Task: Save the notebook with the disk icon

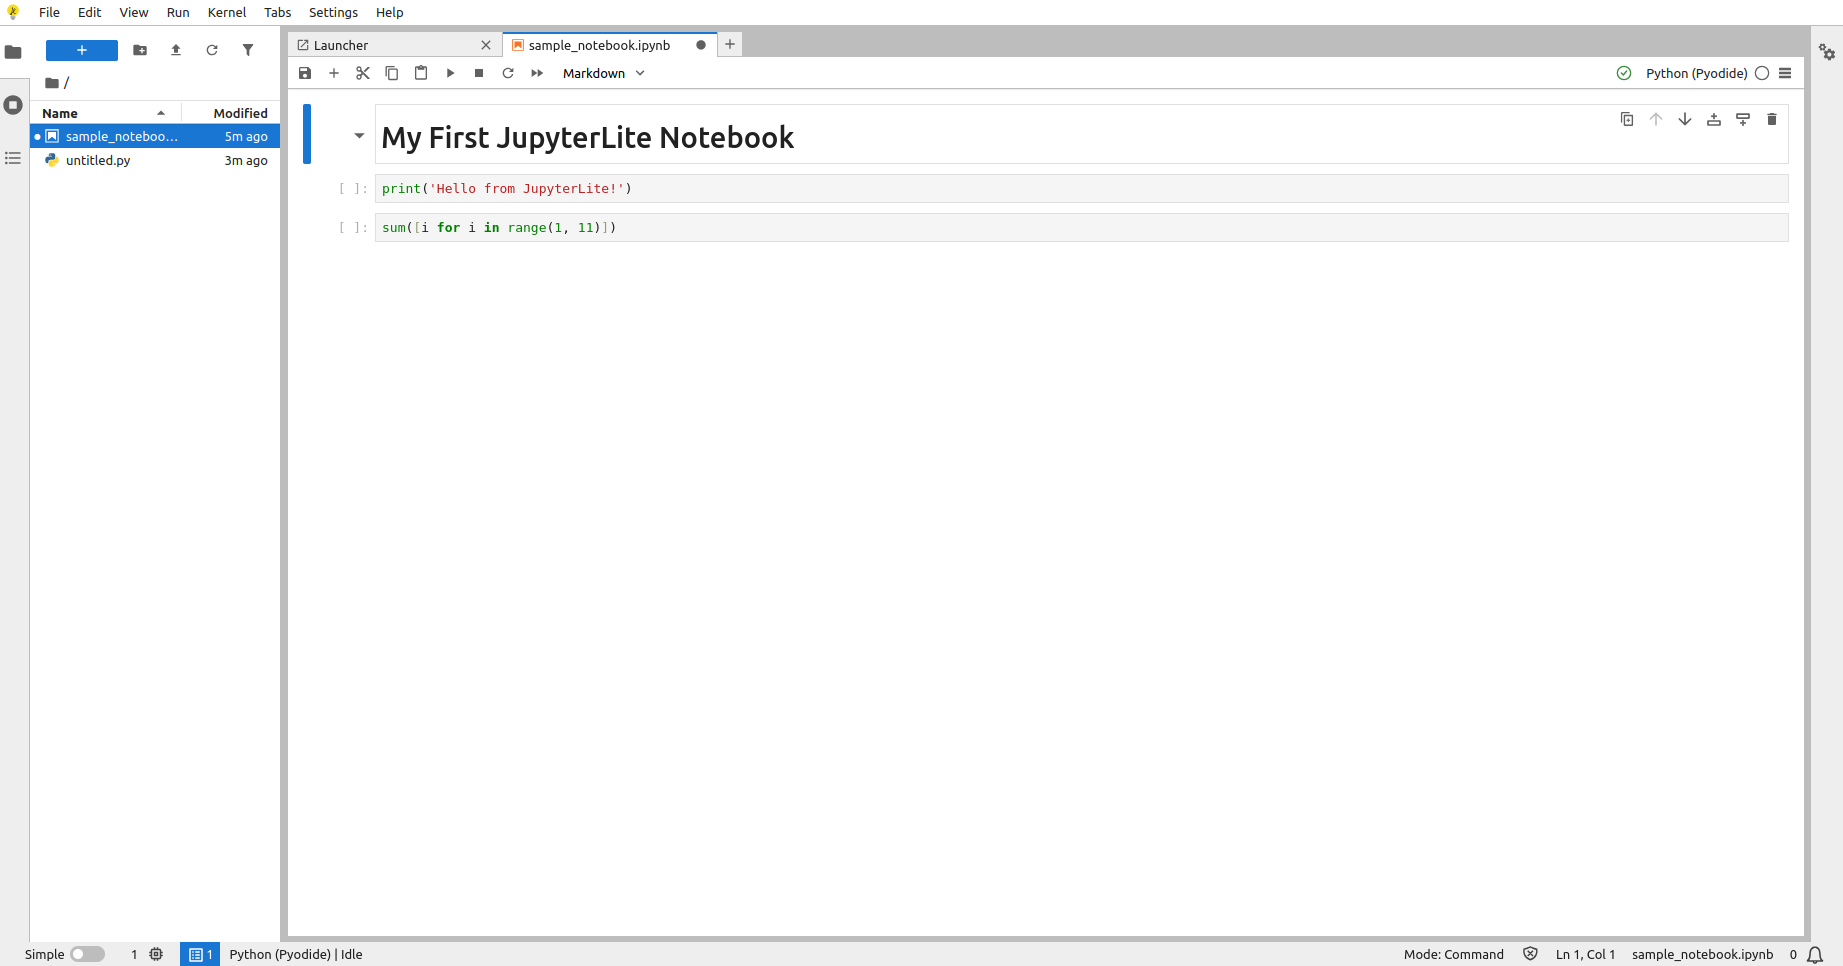Action: click(305, 73)
